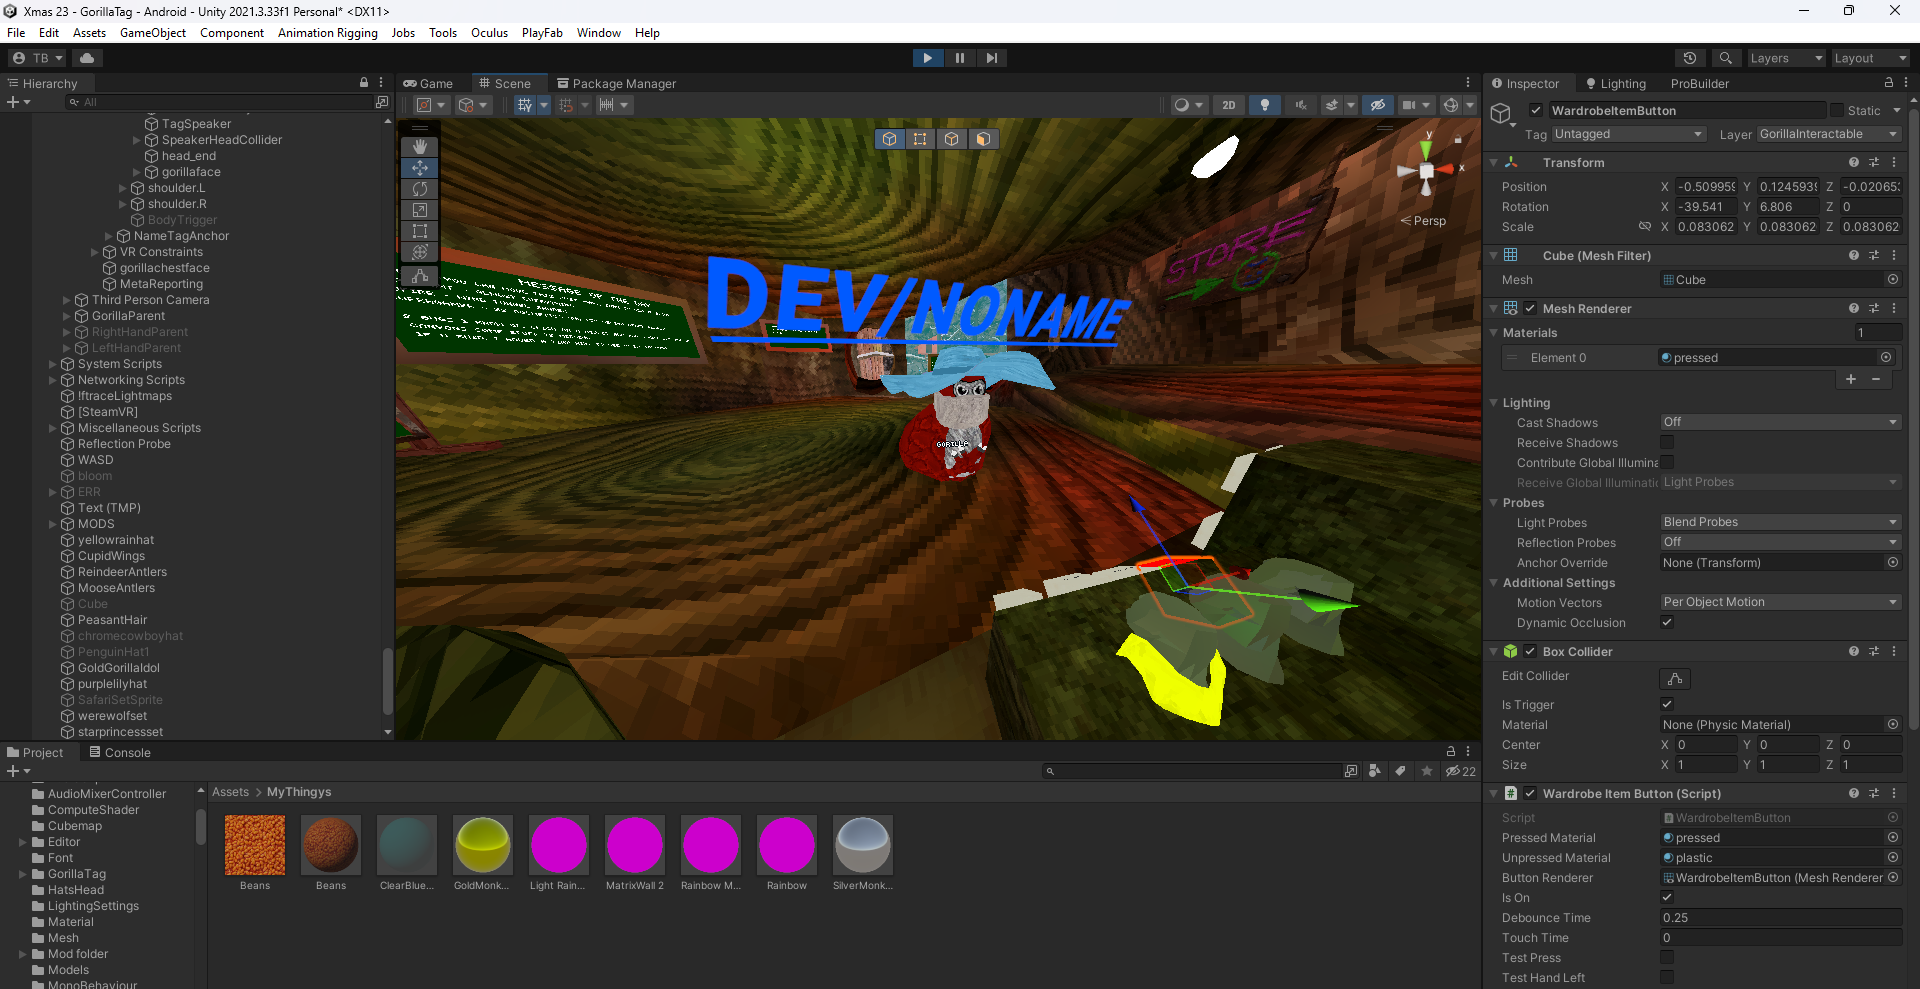Viewport: 1920px width, 989px height.
Task: Click the Step frame button
Action: pos(991,58)
